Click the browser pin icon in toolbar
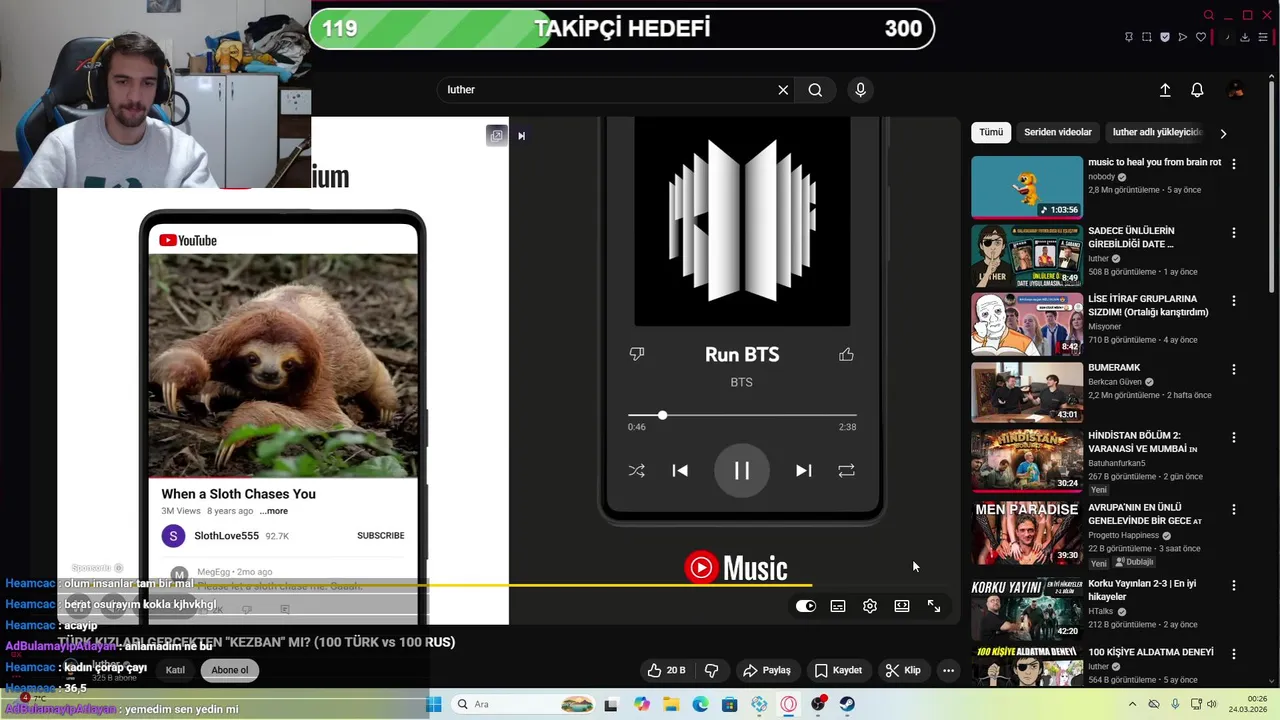1280x720 pixels. click(x=1129, y=37)
